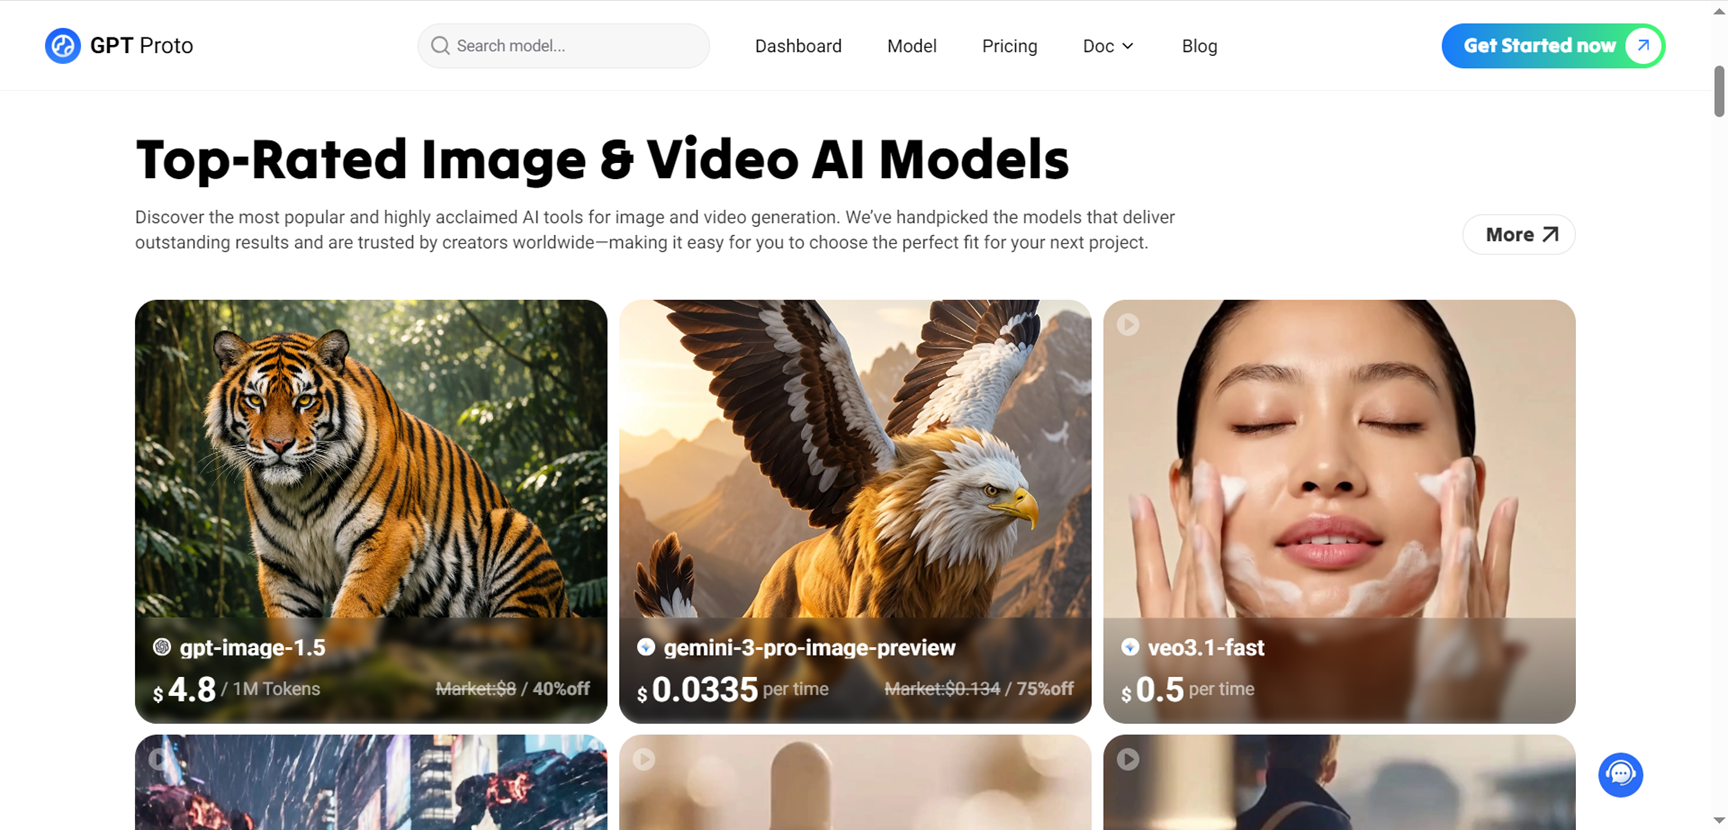Viewport: 1728px width, 830px height.
Task: Play the bottom-middle blurred video card
Action: pyautogui.click(x=644, y=759)
